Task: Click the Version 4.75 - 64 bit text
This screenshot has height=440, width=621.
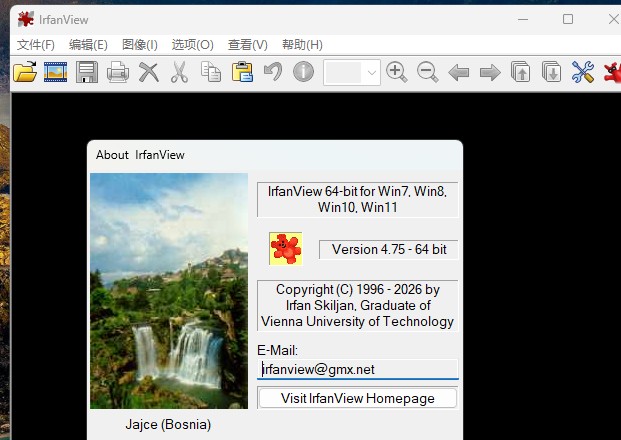Action: point(389,249)
